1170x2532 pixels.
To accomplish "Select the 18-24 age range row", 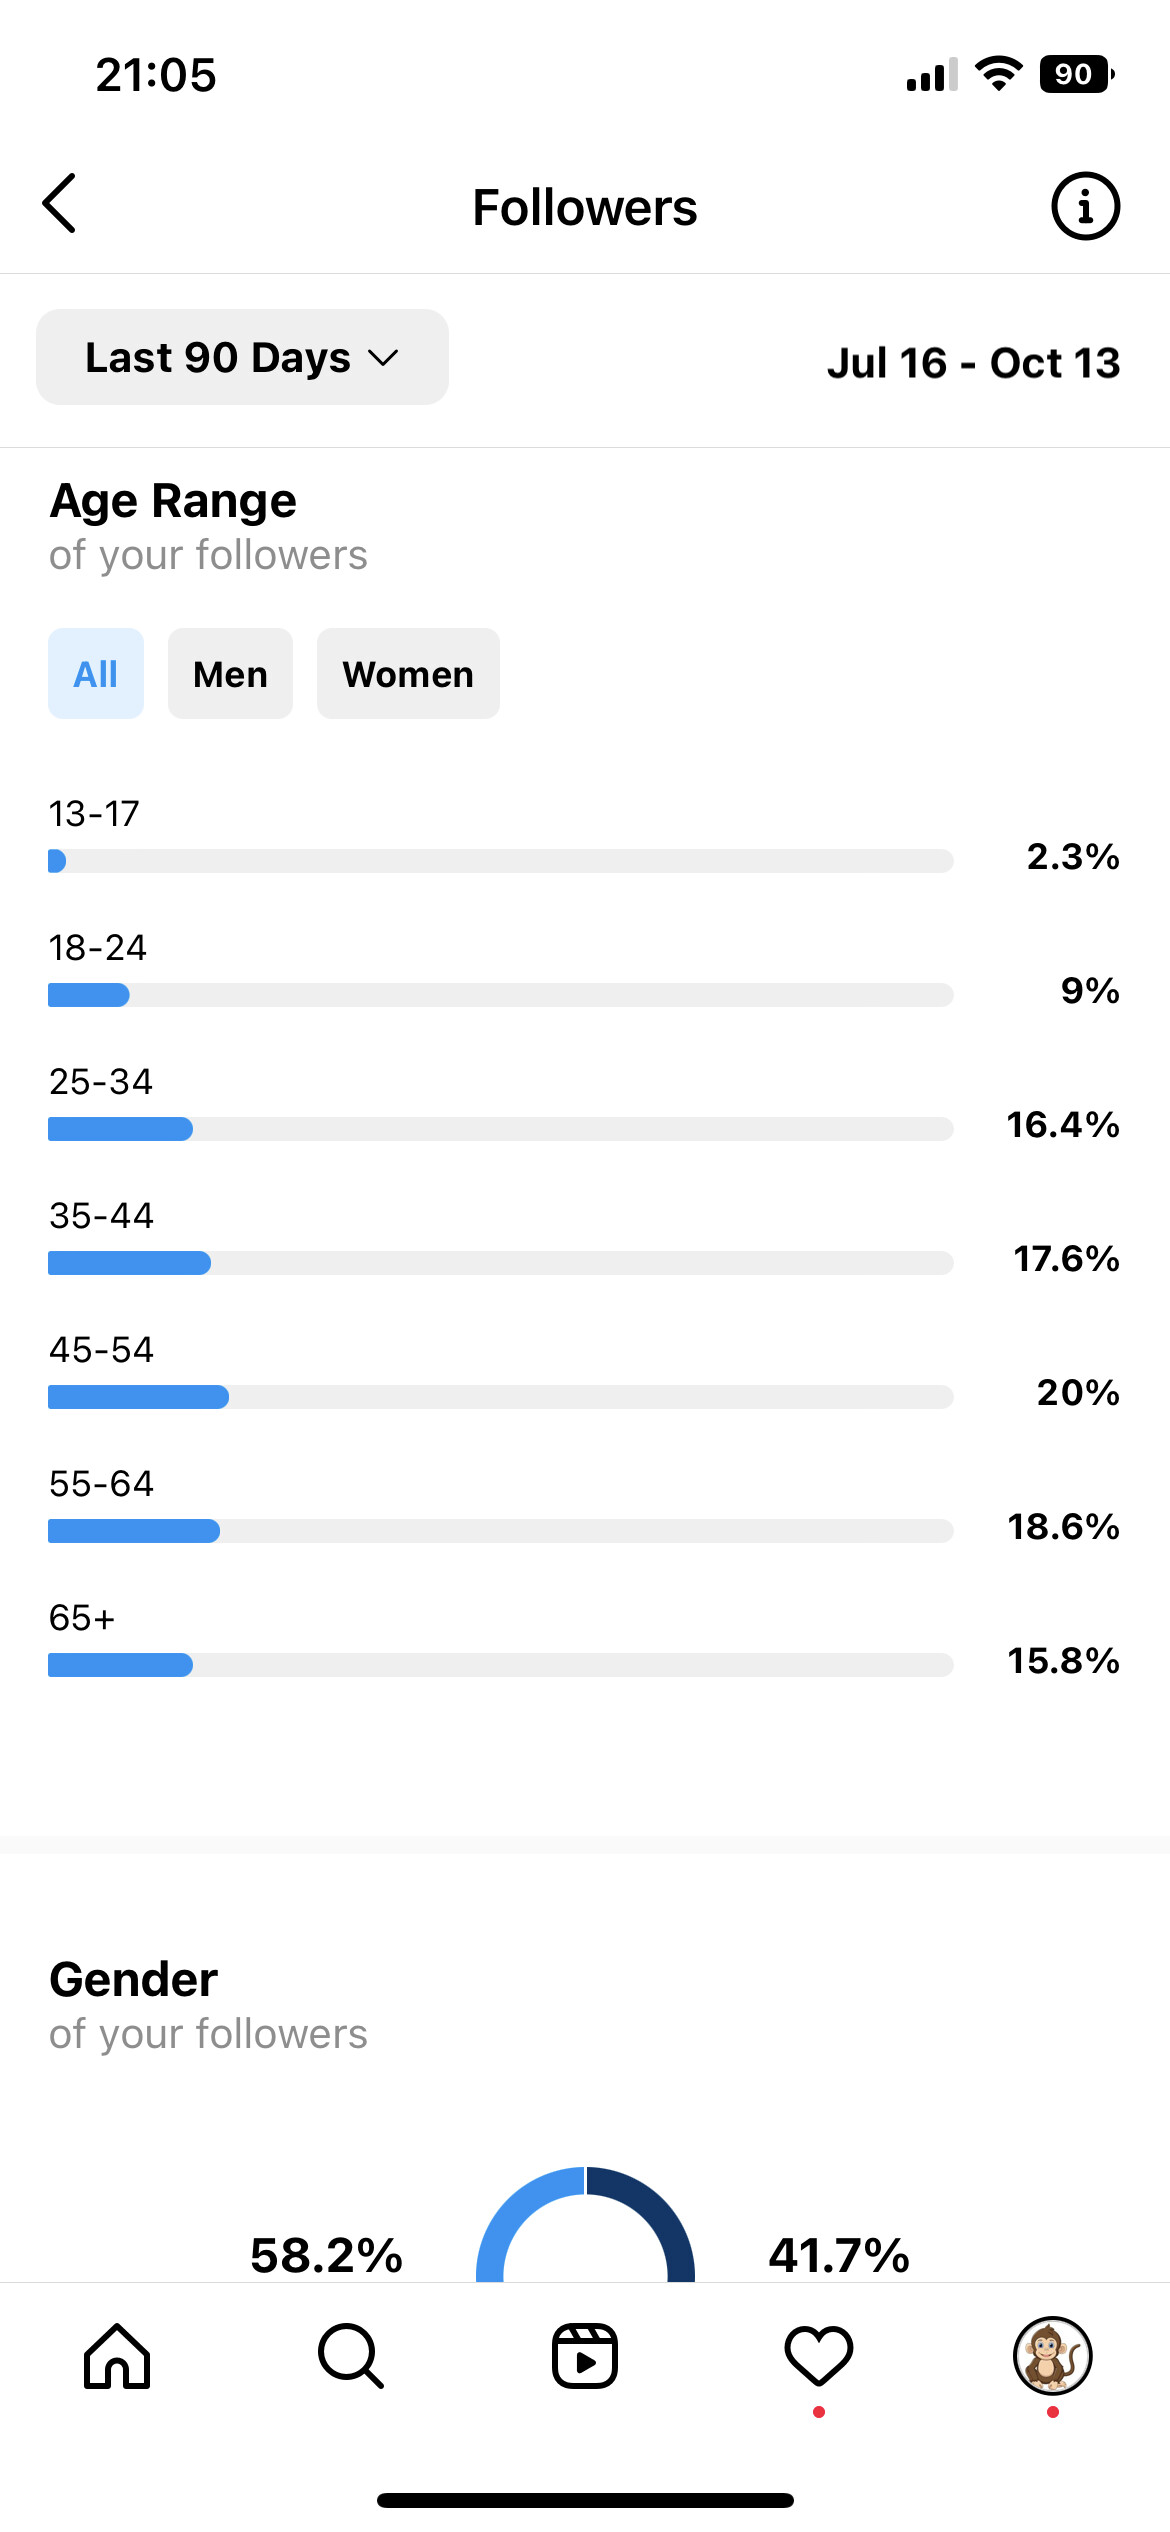I will click(x=584, y=970).
